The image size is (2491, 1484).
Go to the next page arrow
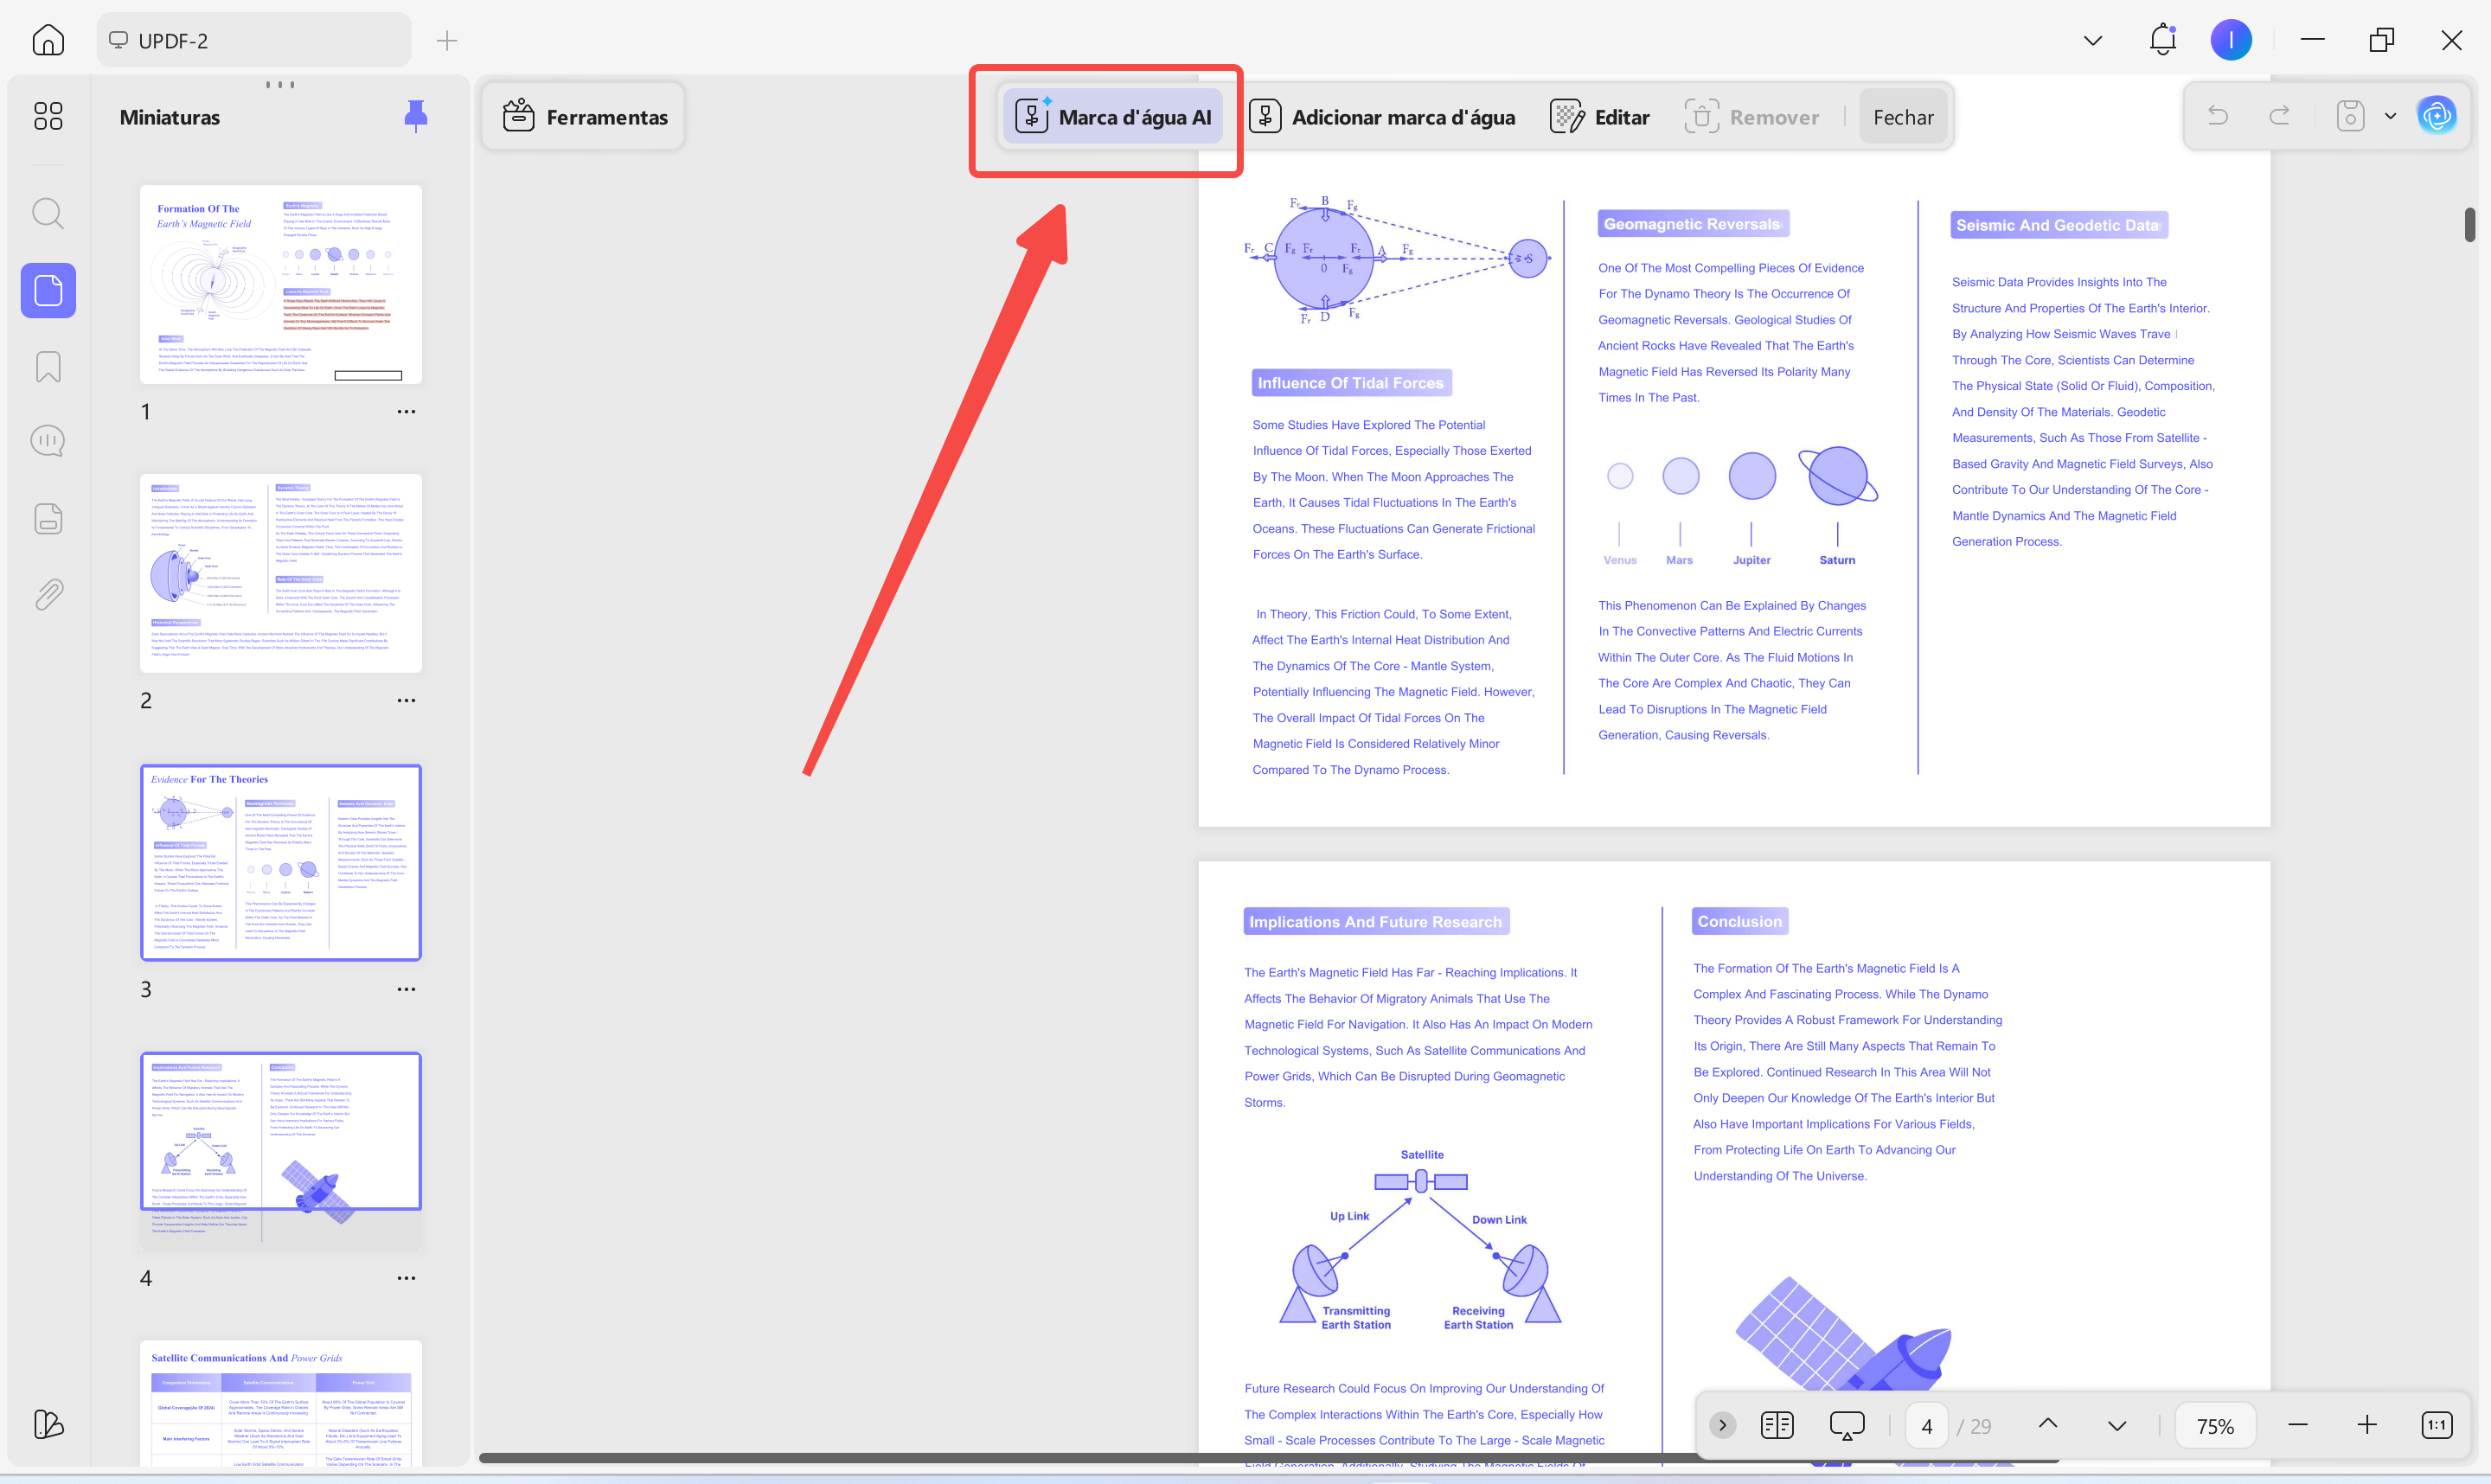(x=2116, y=1426)
